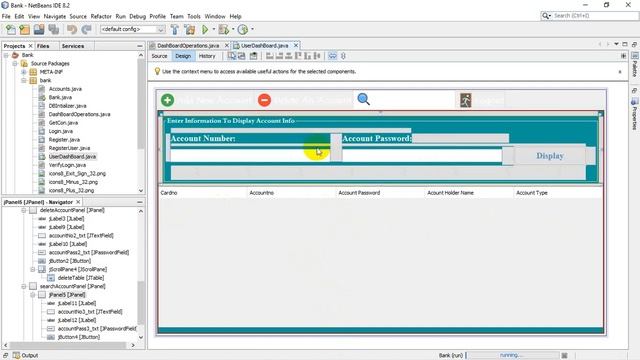The image size is (640, 360).
Task: Select DashBoardOperations.java in Projects tree
Action: [x=79, y=114]
